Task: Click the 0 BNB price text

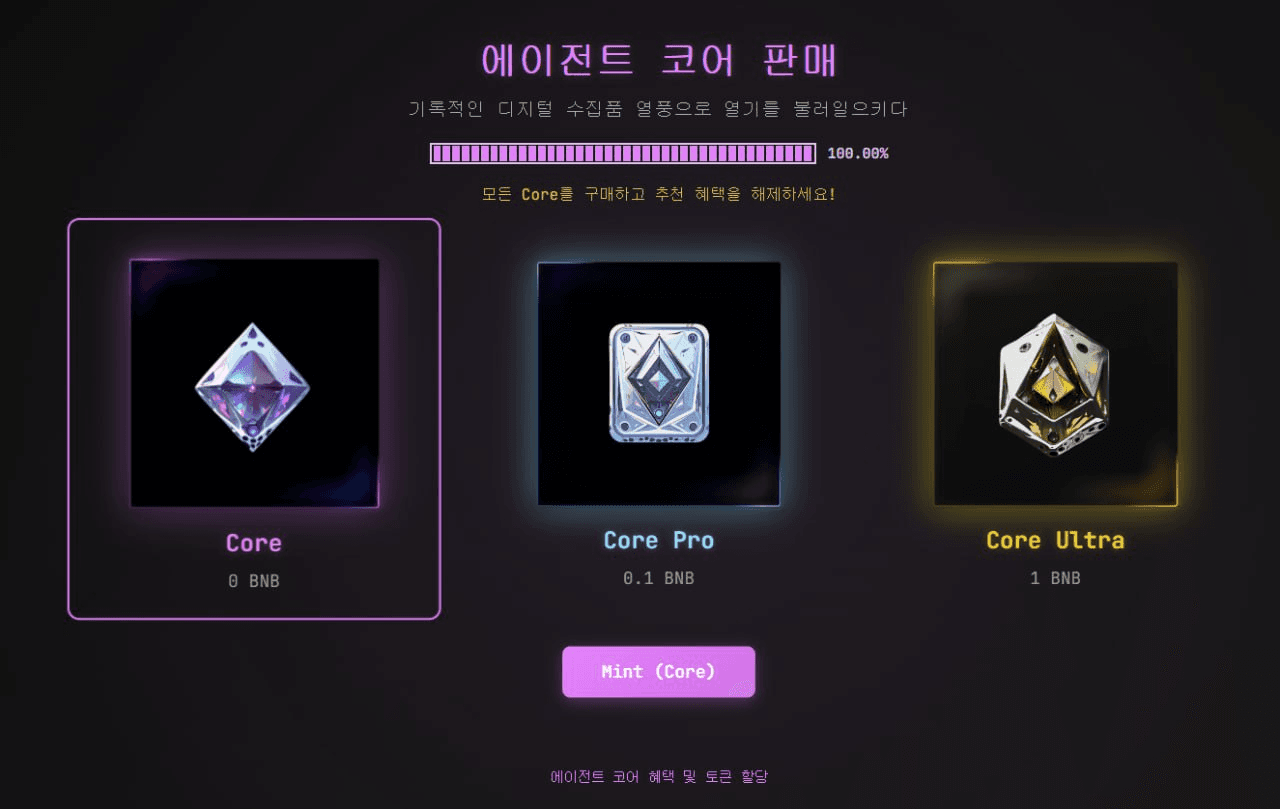Action: [x=254, y=581]
